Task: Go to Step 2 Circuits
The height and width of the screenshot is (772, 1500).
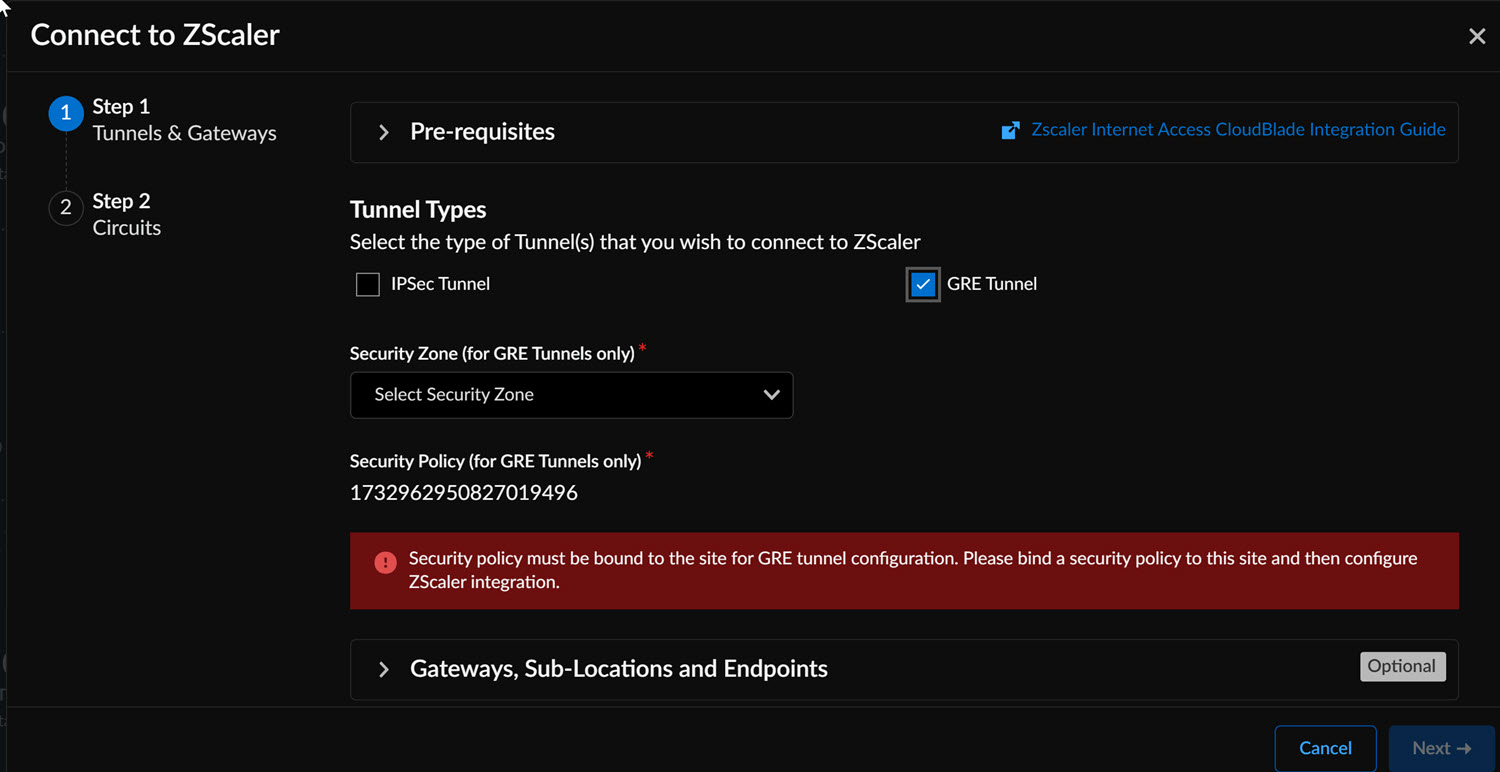Action: click(x=126, y=214)
